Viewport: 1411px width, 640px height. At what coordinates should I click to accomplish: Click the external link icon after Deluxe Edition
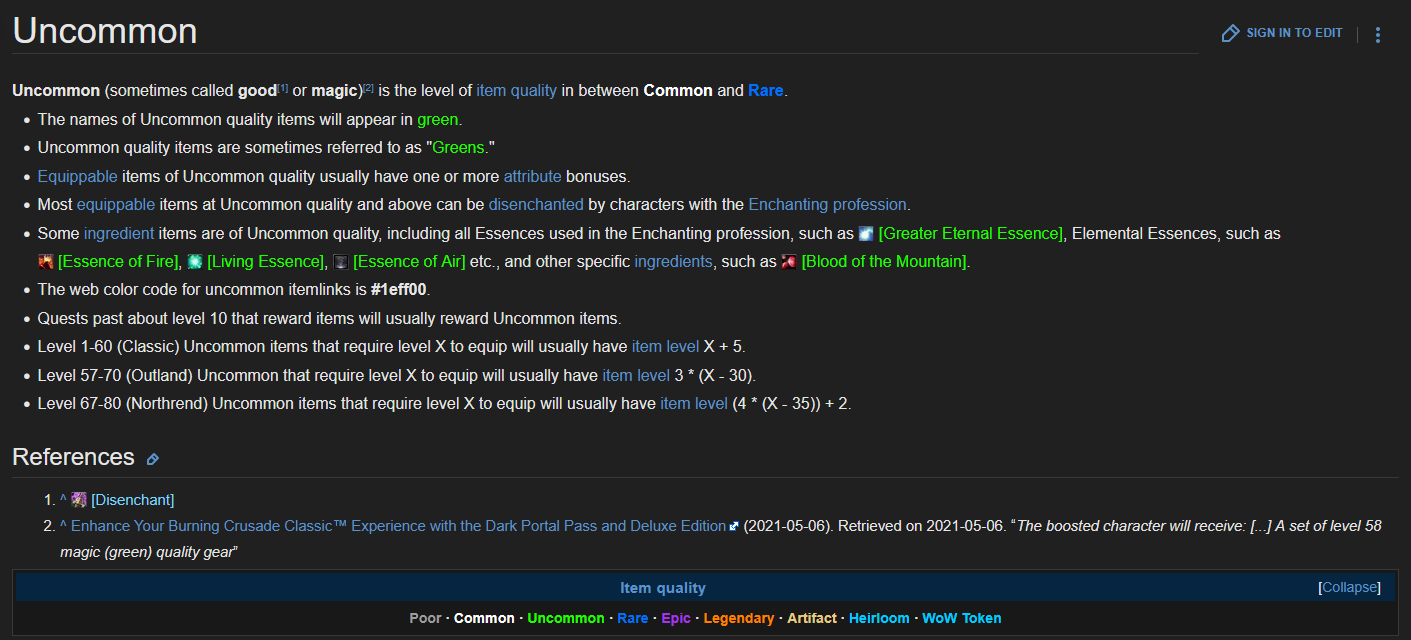734,526
